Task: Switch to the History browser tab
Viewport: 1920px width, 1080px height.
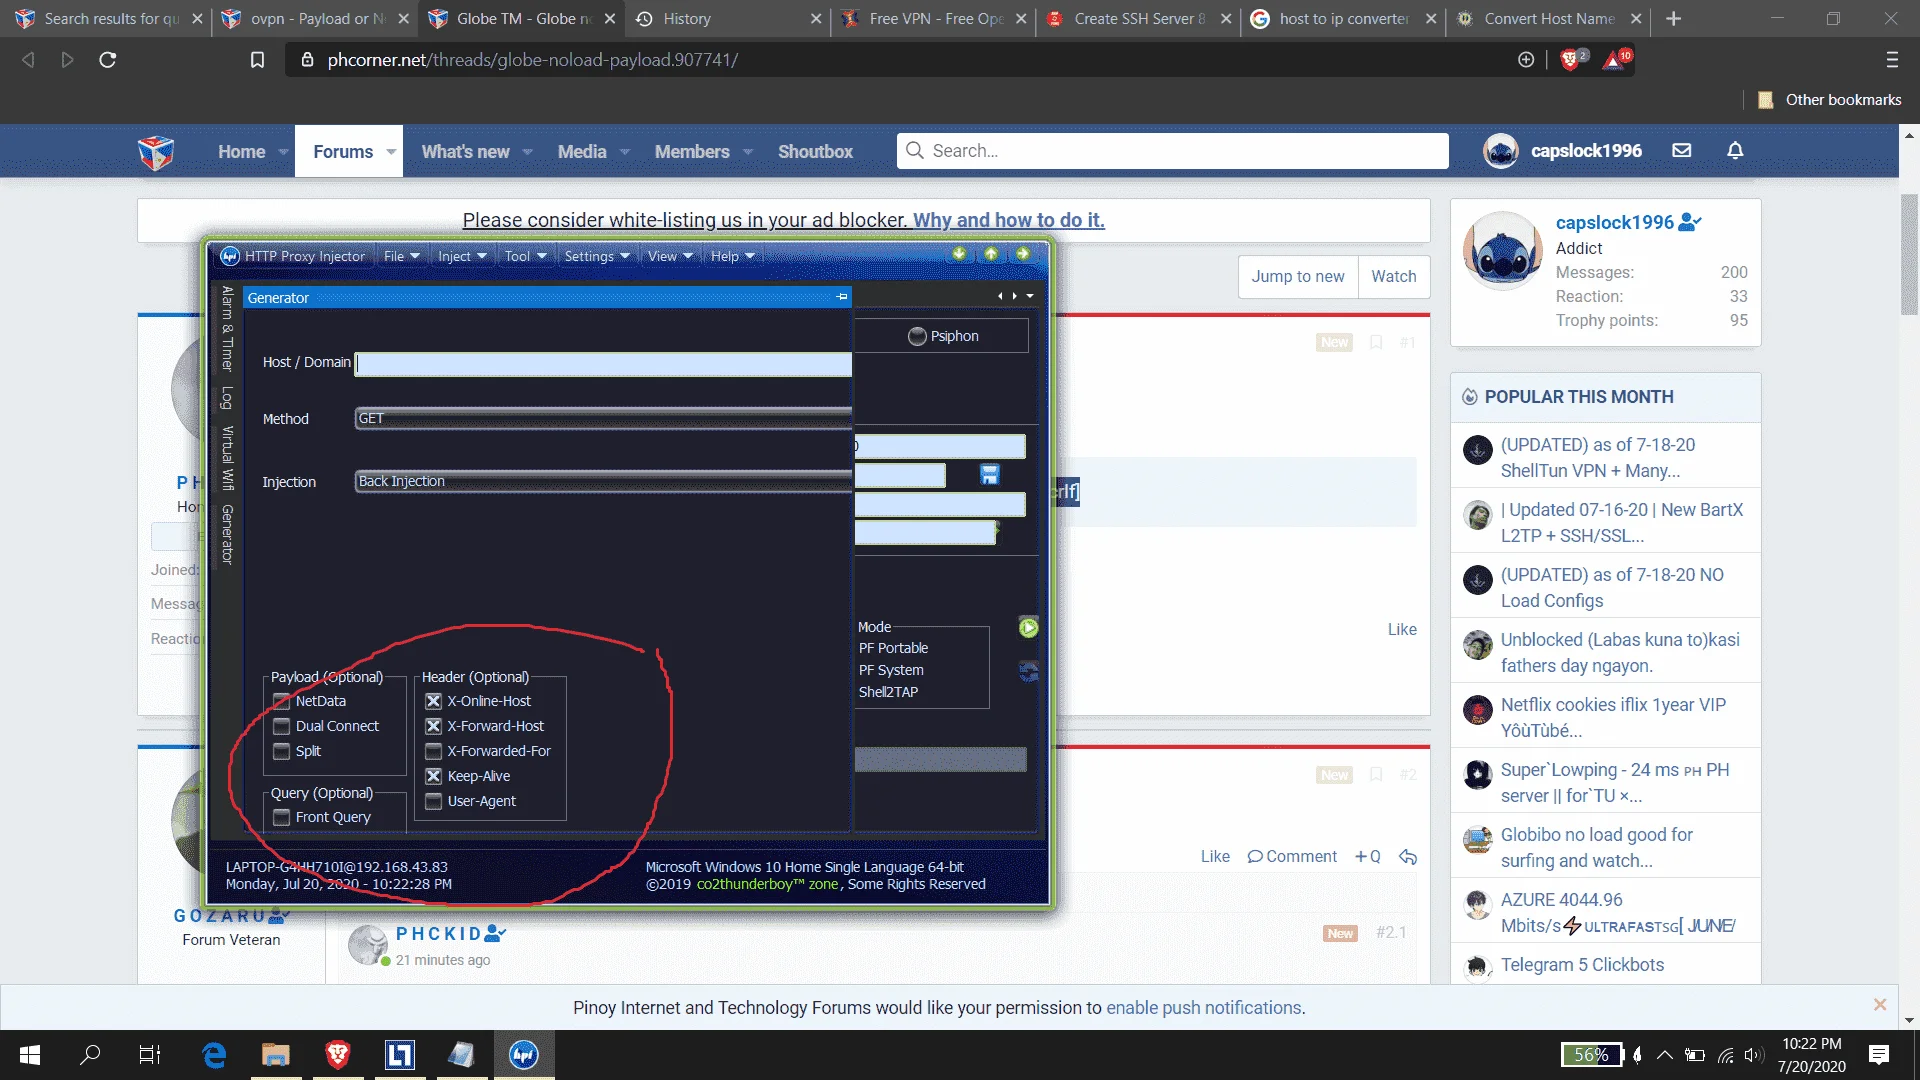Action: pos(726,19)
